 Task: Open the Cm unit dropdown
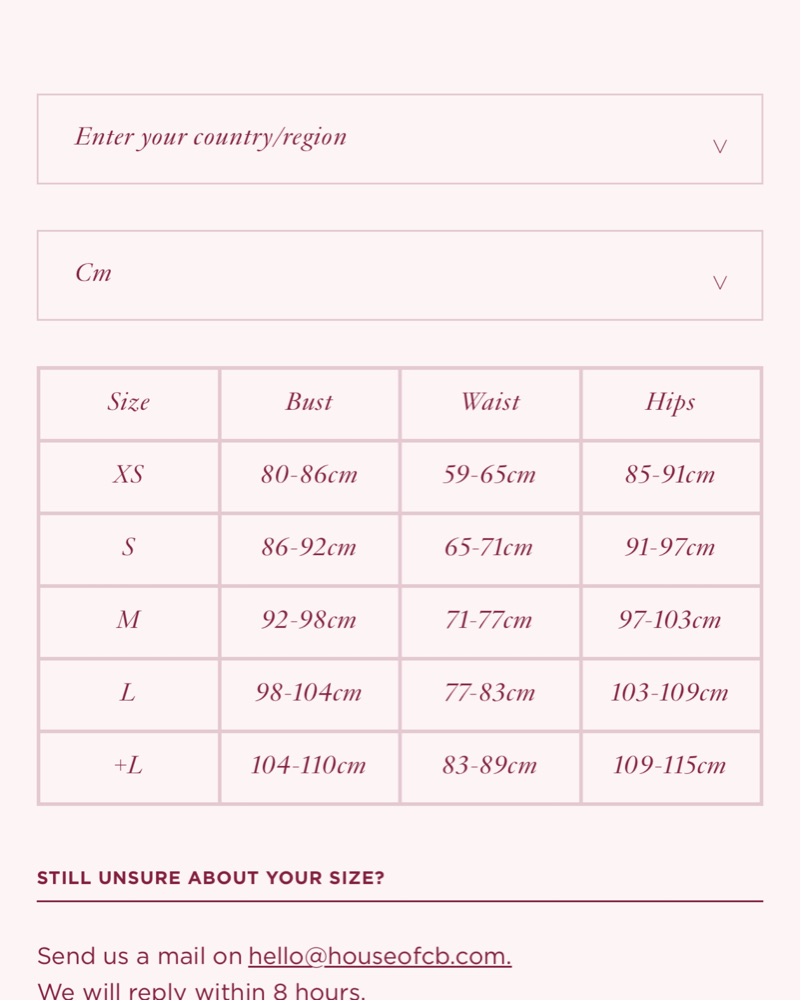[x=400, y=275]
